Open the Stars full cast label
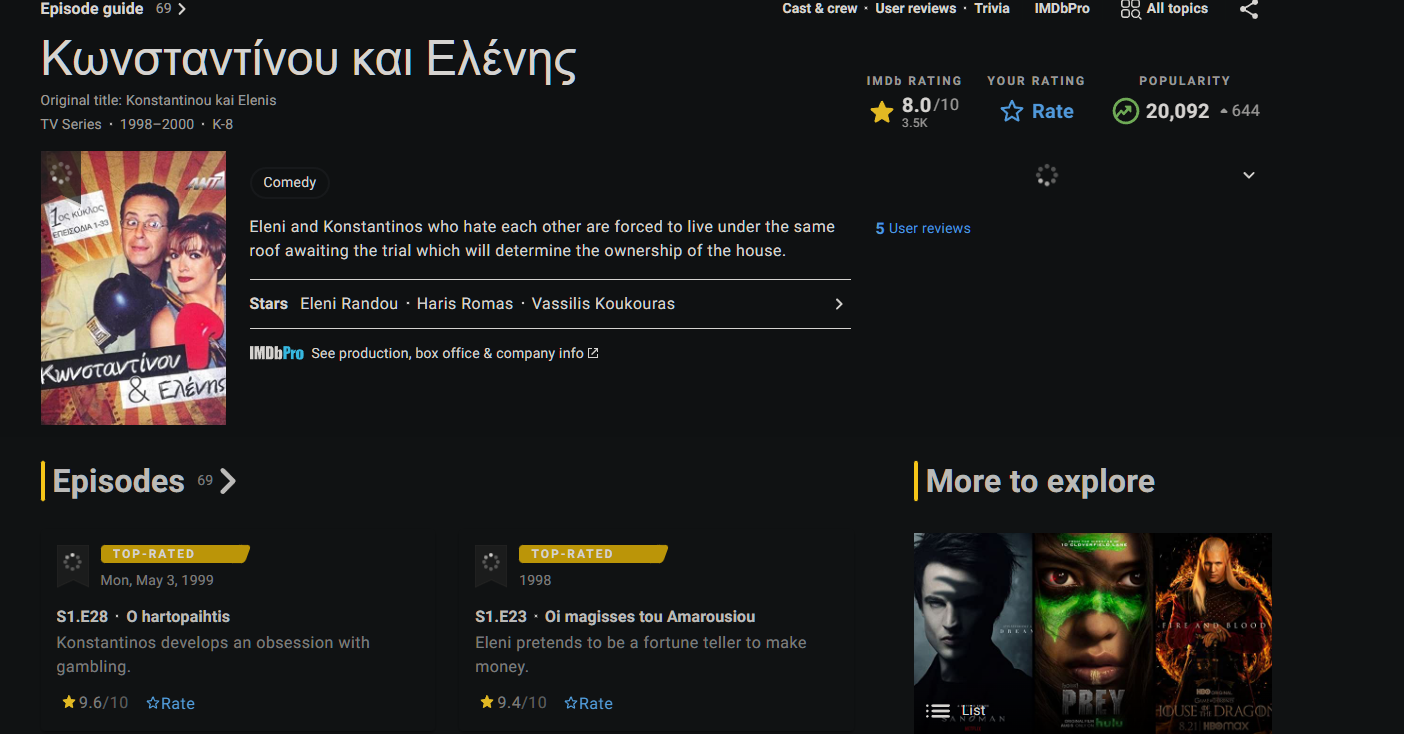Screen dimensions: 1404x734 click(269, 304)
